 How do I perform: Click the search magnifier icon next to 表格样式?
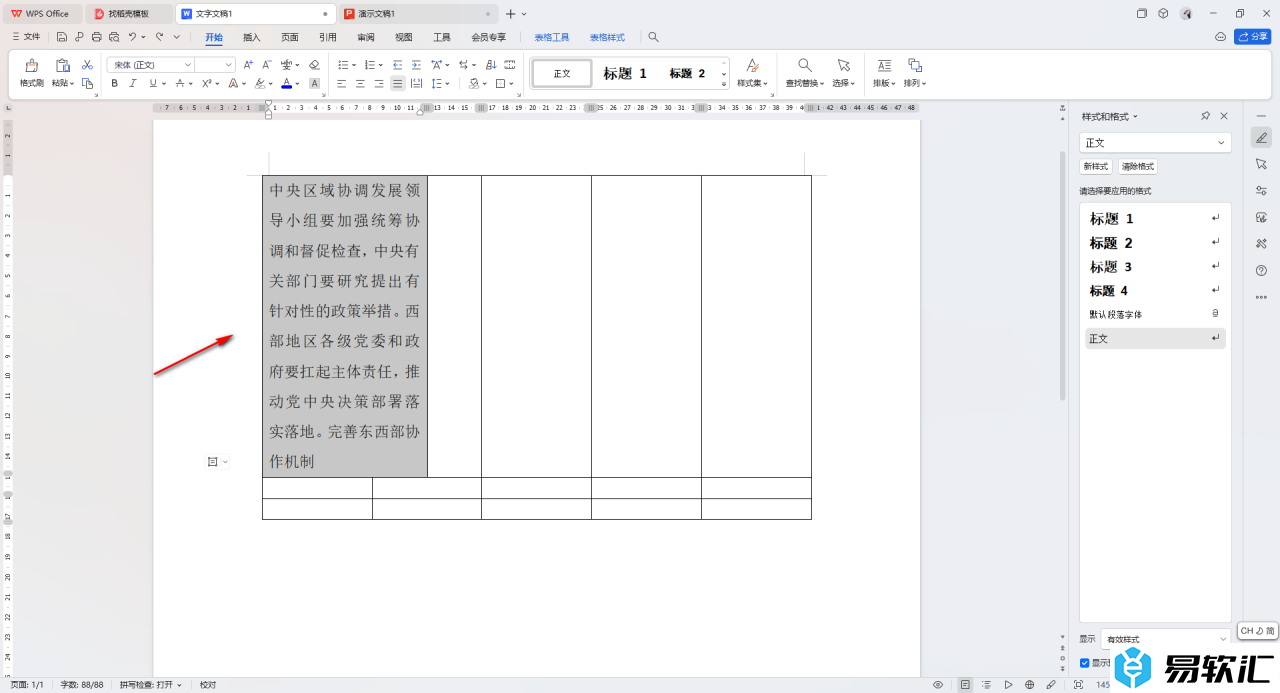pos(653,37)
